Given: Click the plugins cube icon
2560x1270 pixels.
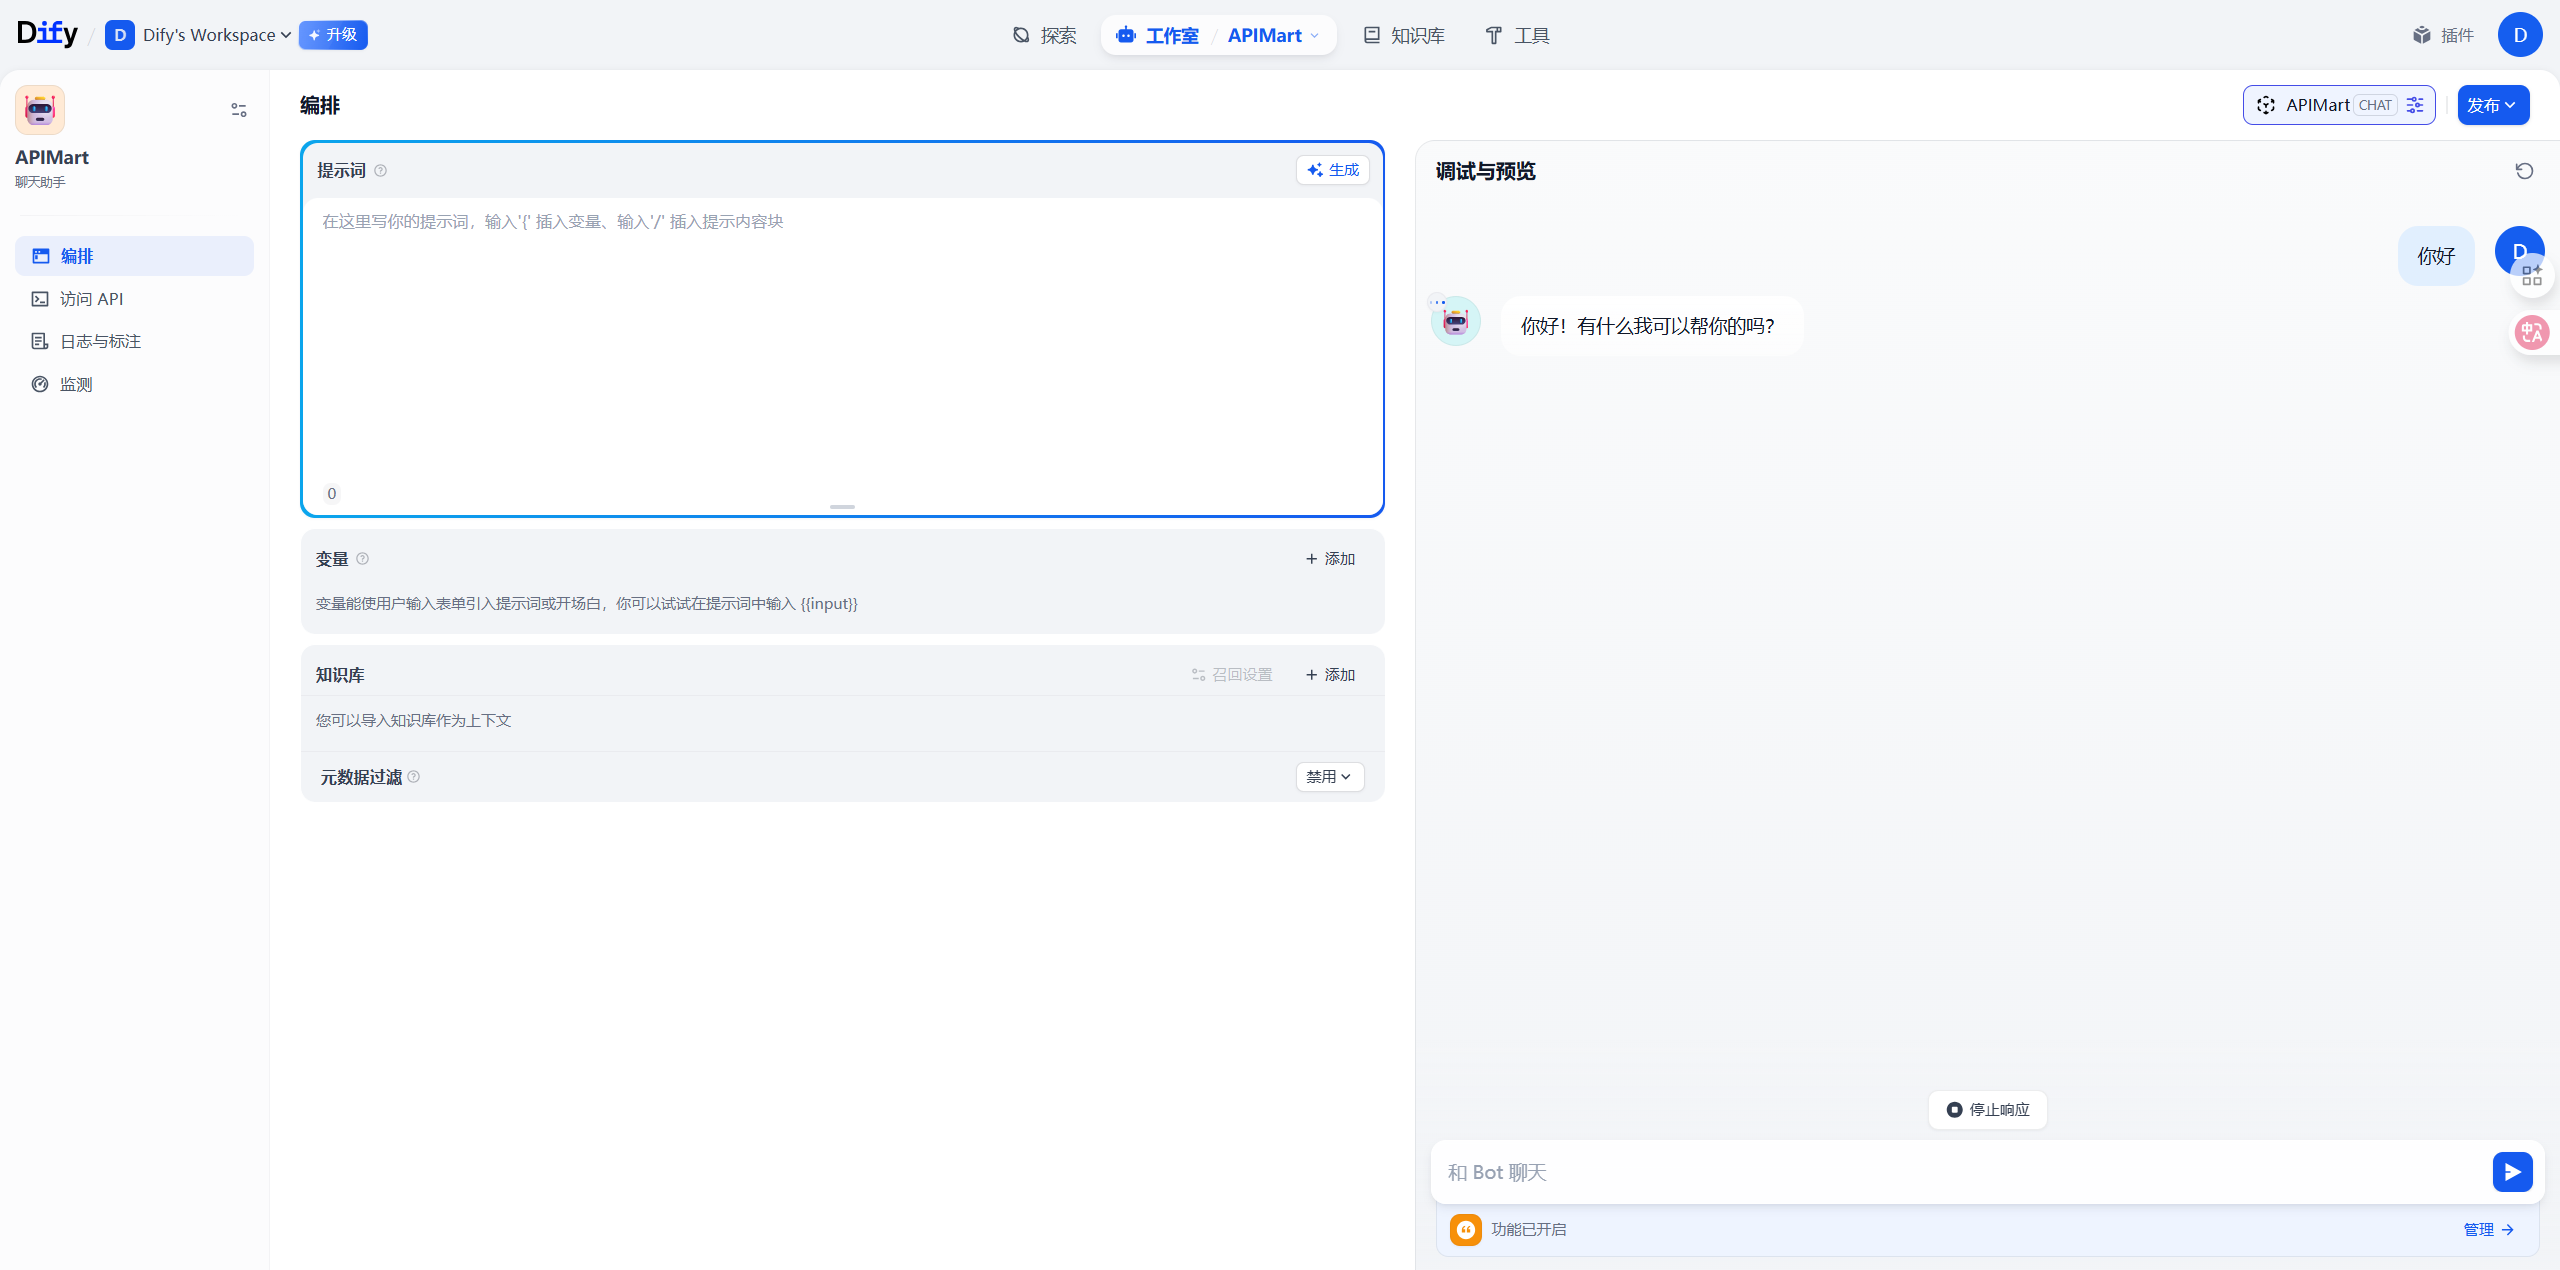Looking at the screenshot, I should pos(2421,35).
